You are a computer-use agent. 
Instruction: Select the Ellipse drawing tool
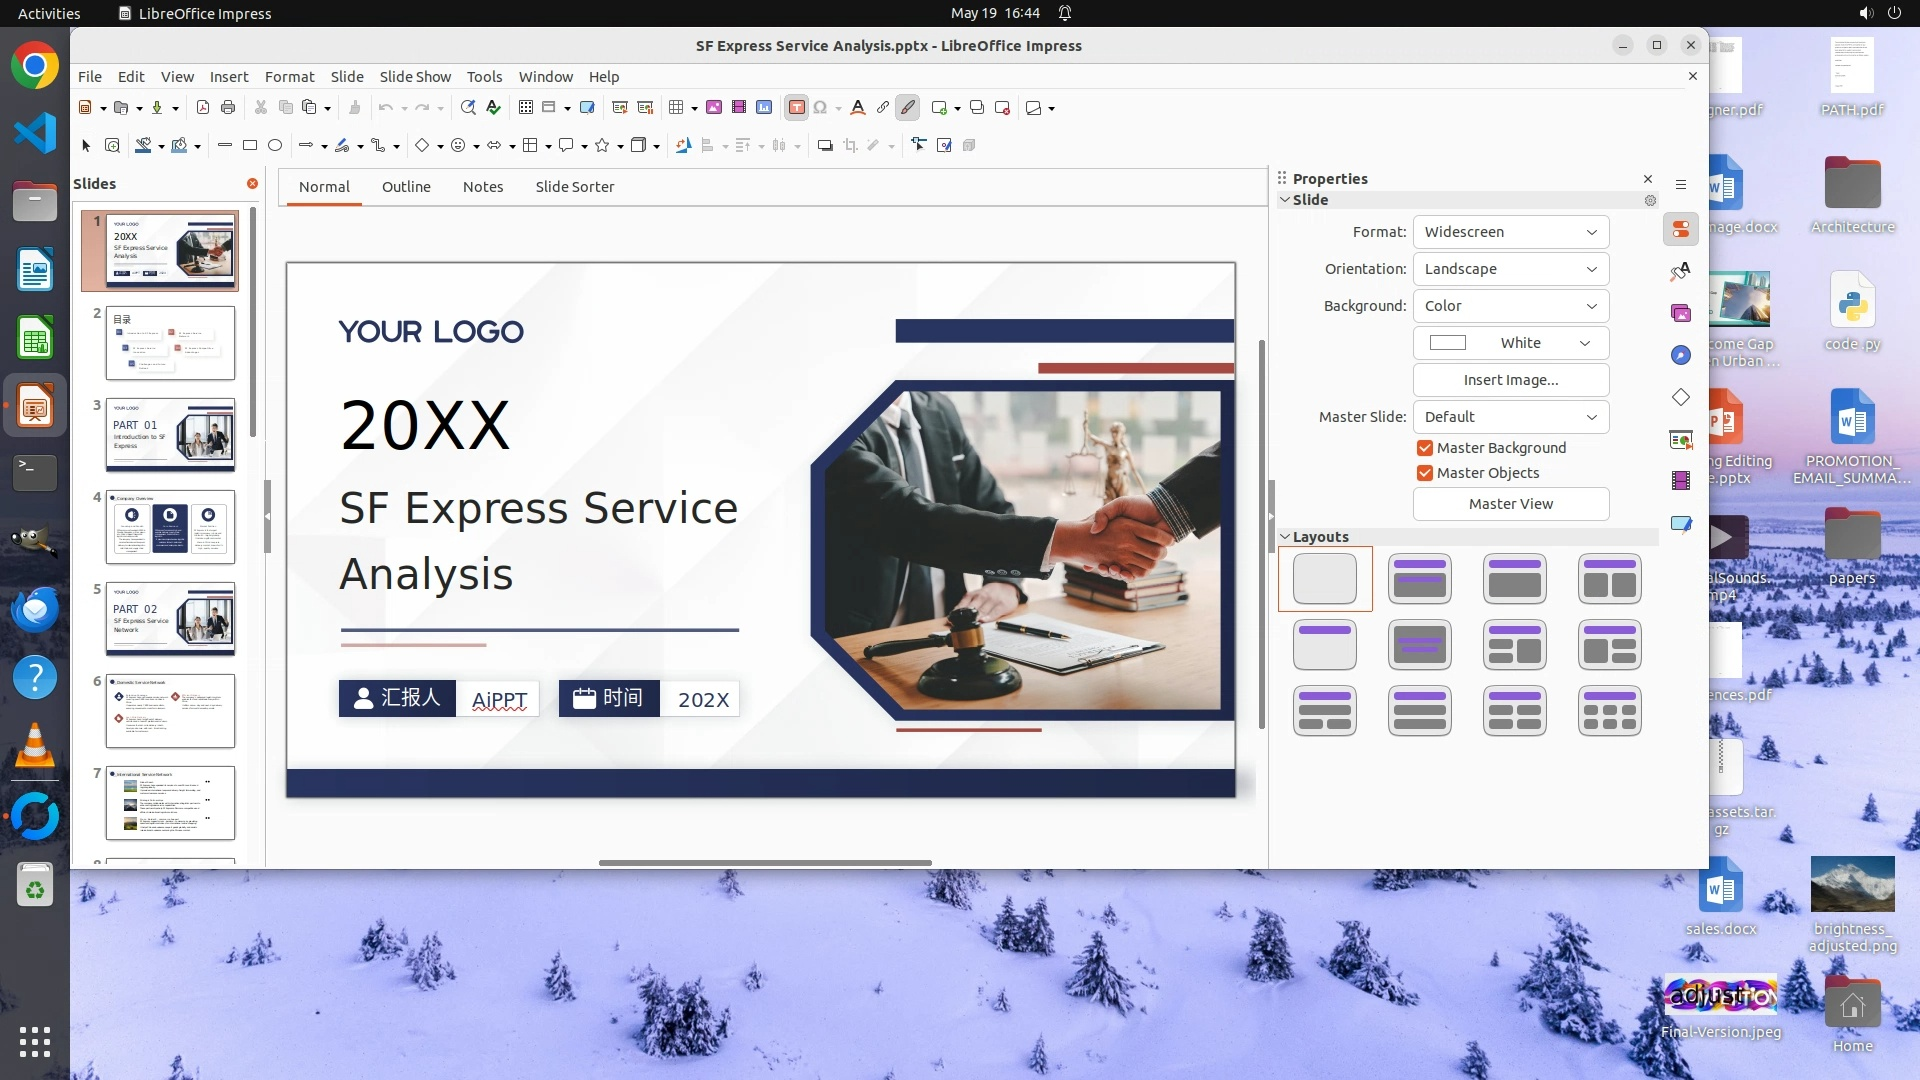click(275, 146)
